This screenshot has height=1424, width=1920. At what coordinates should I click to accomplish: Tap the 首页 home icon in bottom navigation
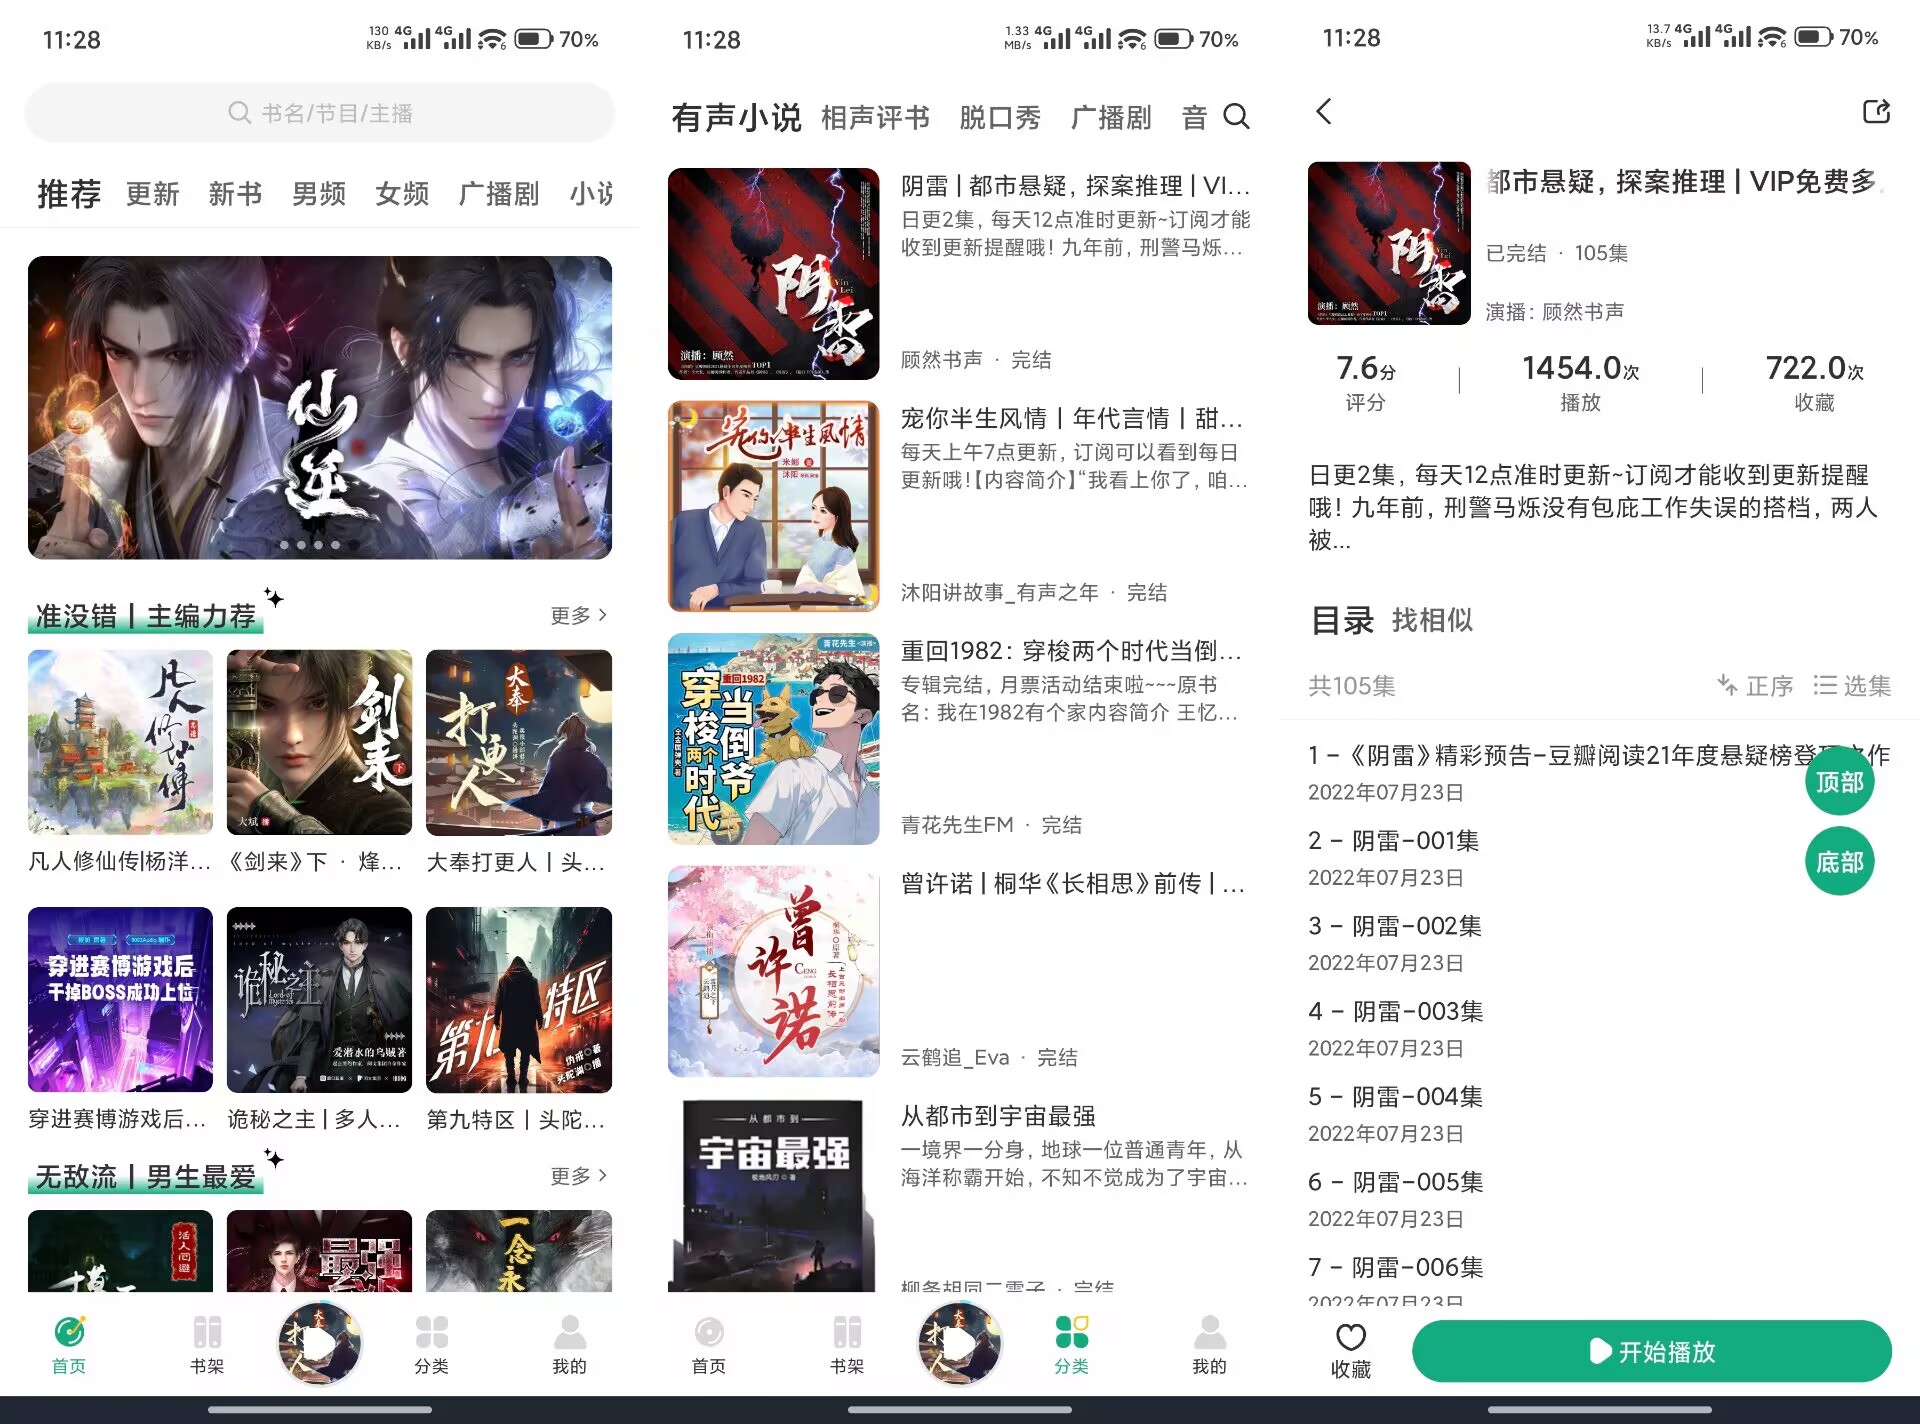click(67, 1345)
